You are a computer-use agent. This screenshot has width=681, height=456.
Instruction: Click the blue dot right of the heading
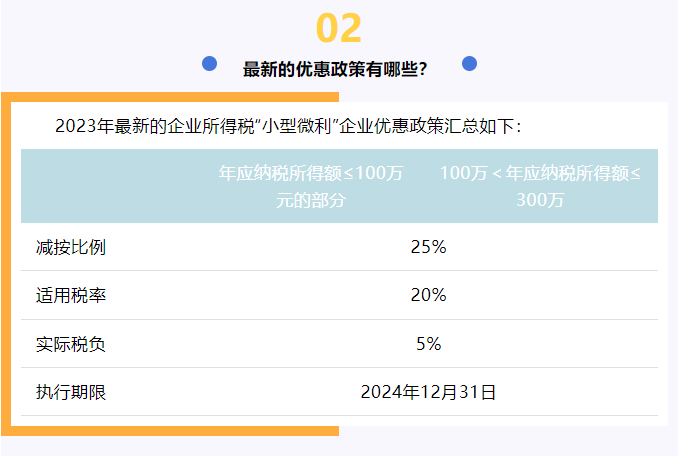pos(469,63)
